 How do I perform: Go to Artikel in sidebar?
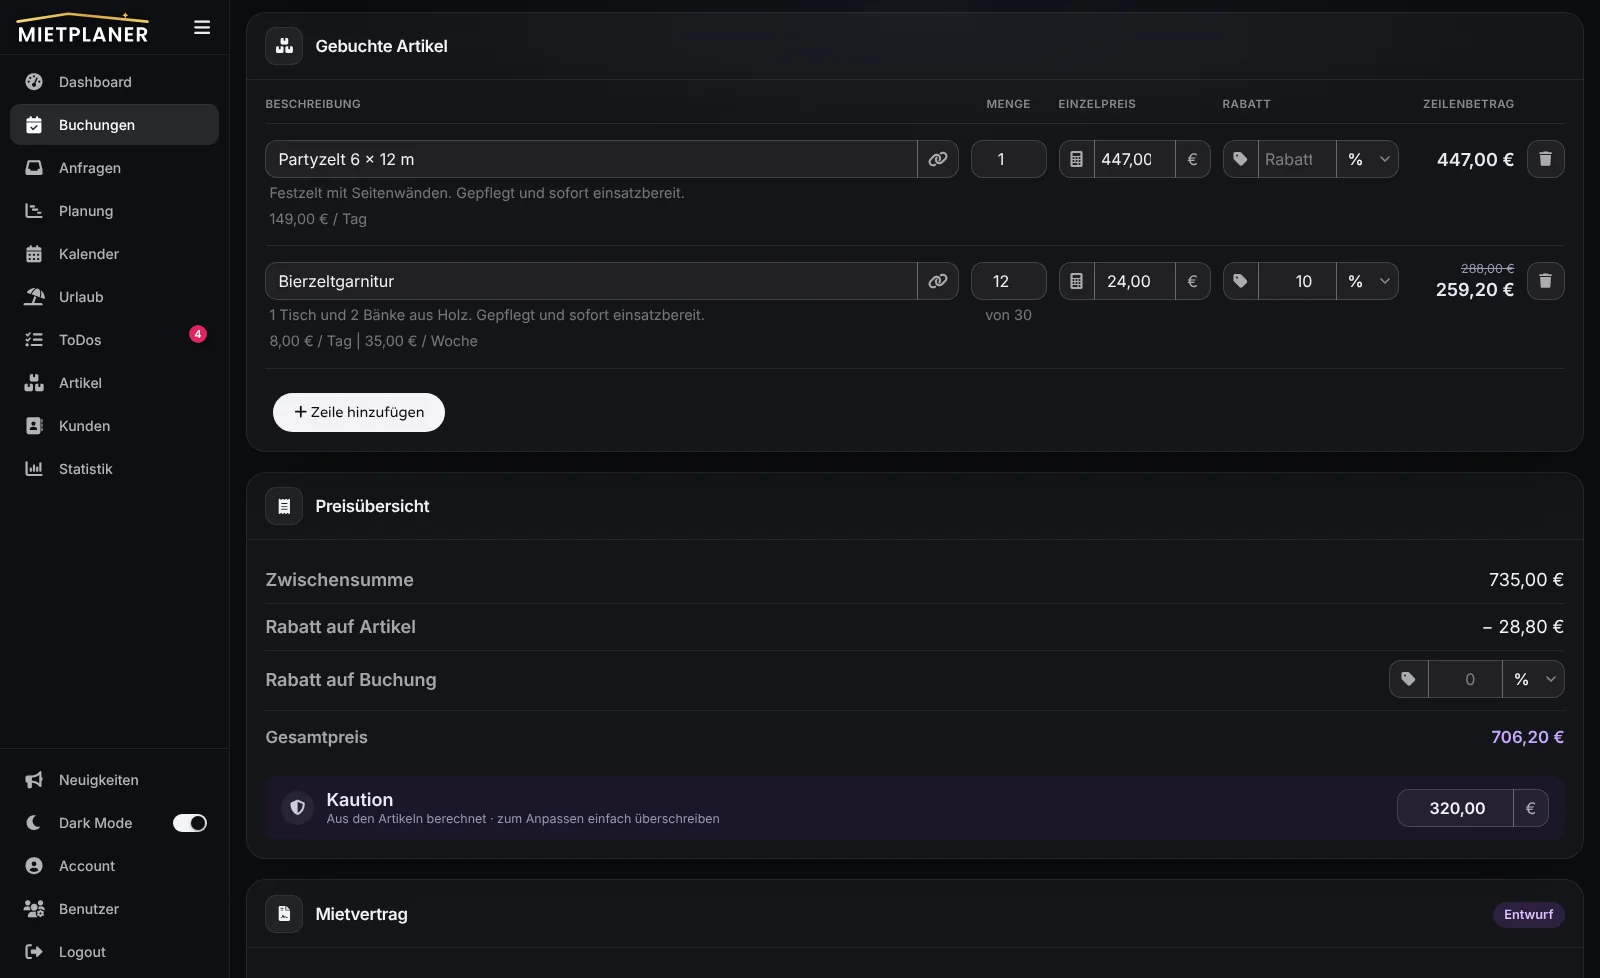(x=114, y=383)
